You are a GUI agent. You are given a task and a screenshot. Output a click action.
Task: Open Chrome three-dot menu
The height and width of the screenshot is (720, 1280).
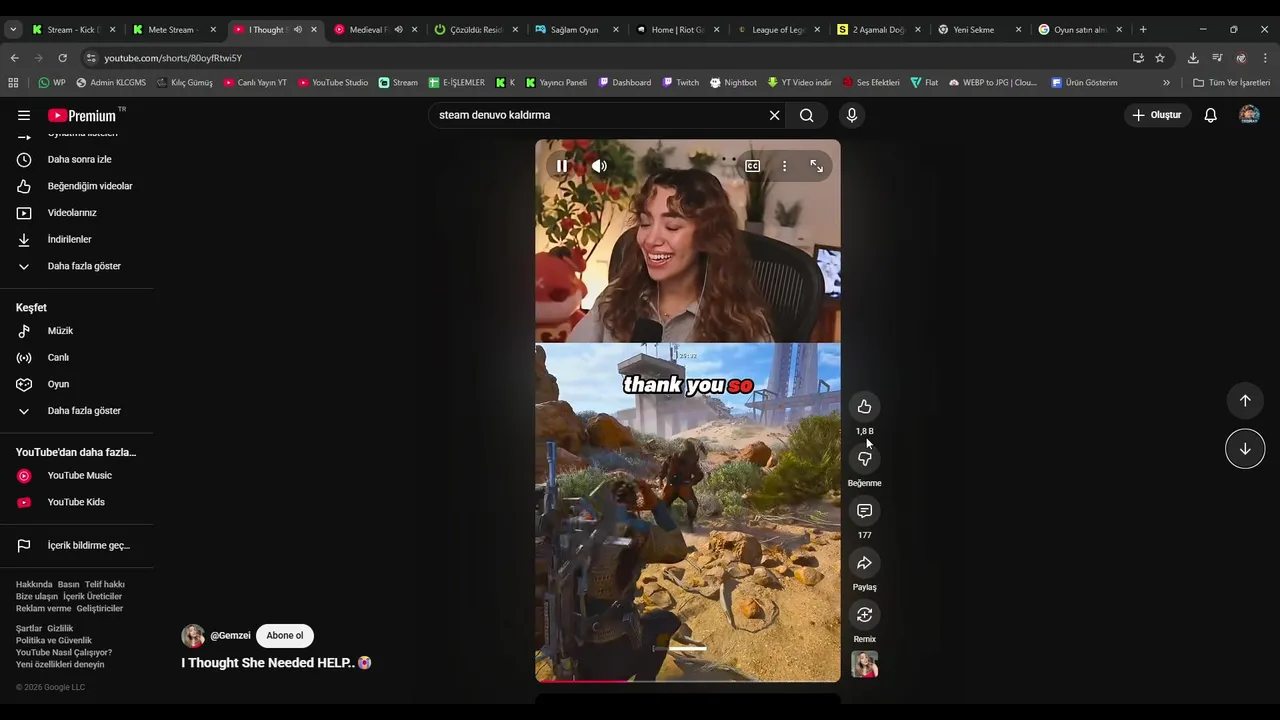click(1265, 58)
